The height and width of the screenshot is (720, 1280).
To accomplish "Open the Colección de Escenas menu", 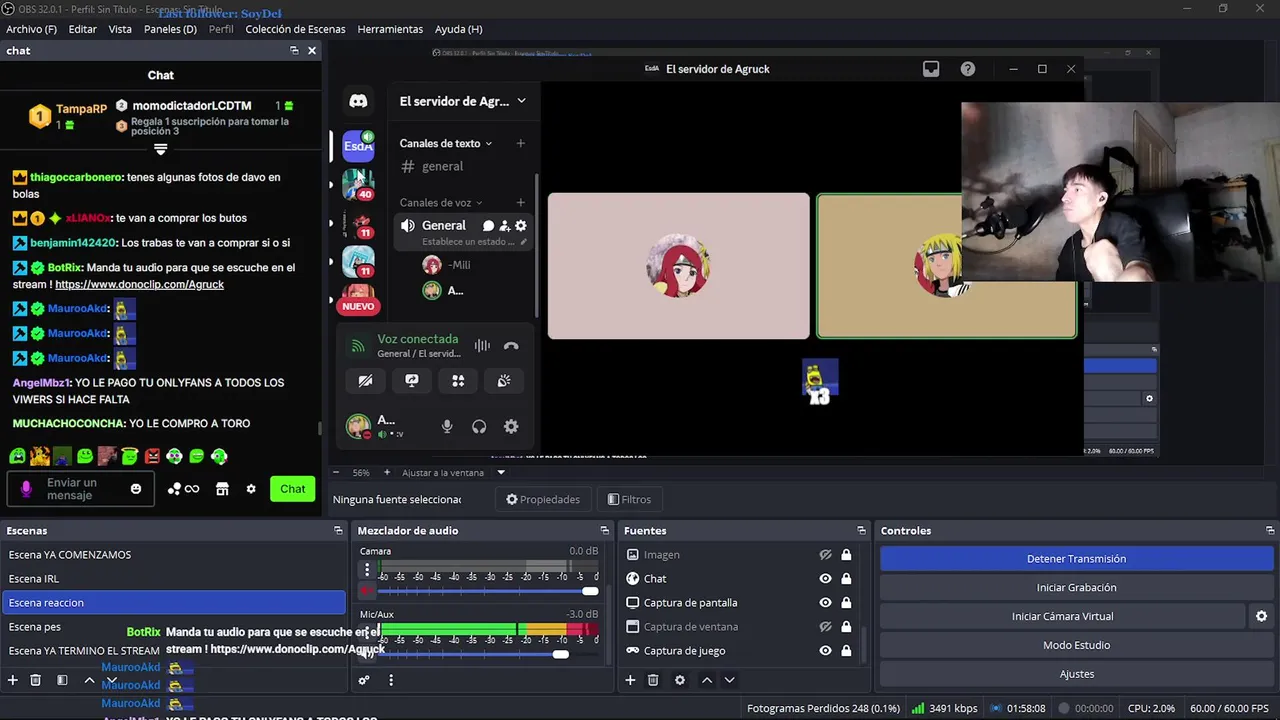I will point(295,29).
